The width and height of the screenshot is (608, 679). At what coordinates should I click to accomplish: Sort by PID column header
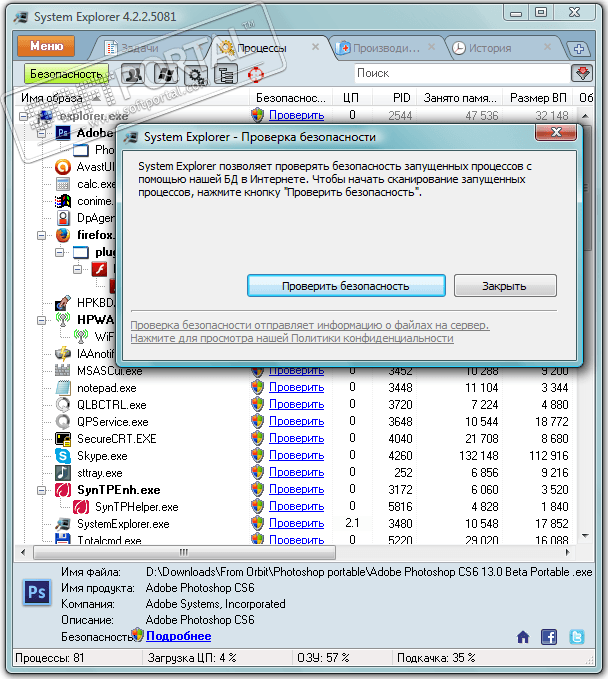coord(394,98)
